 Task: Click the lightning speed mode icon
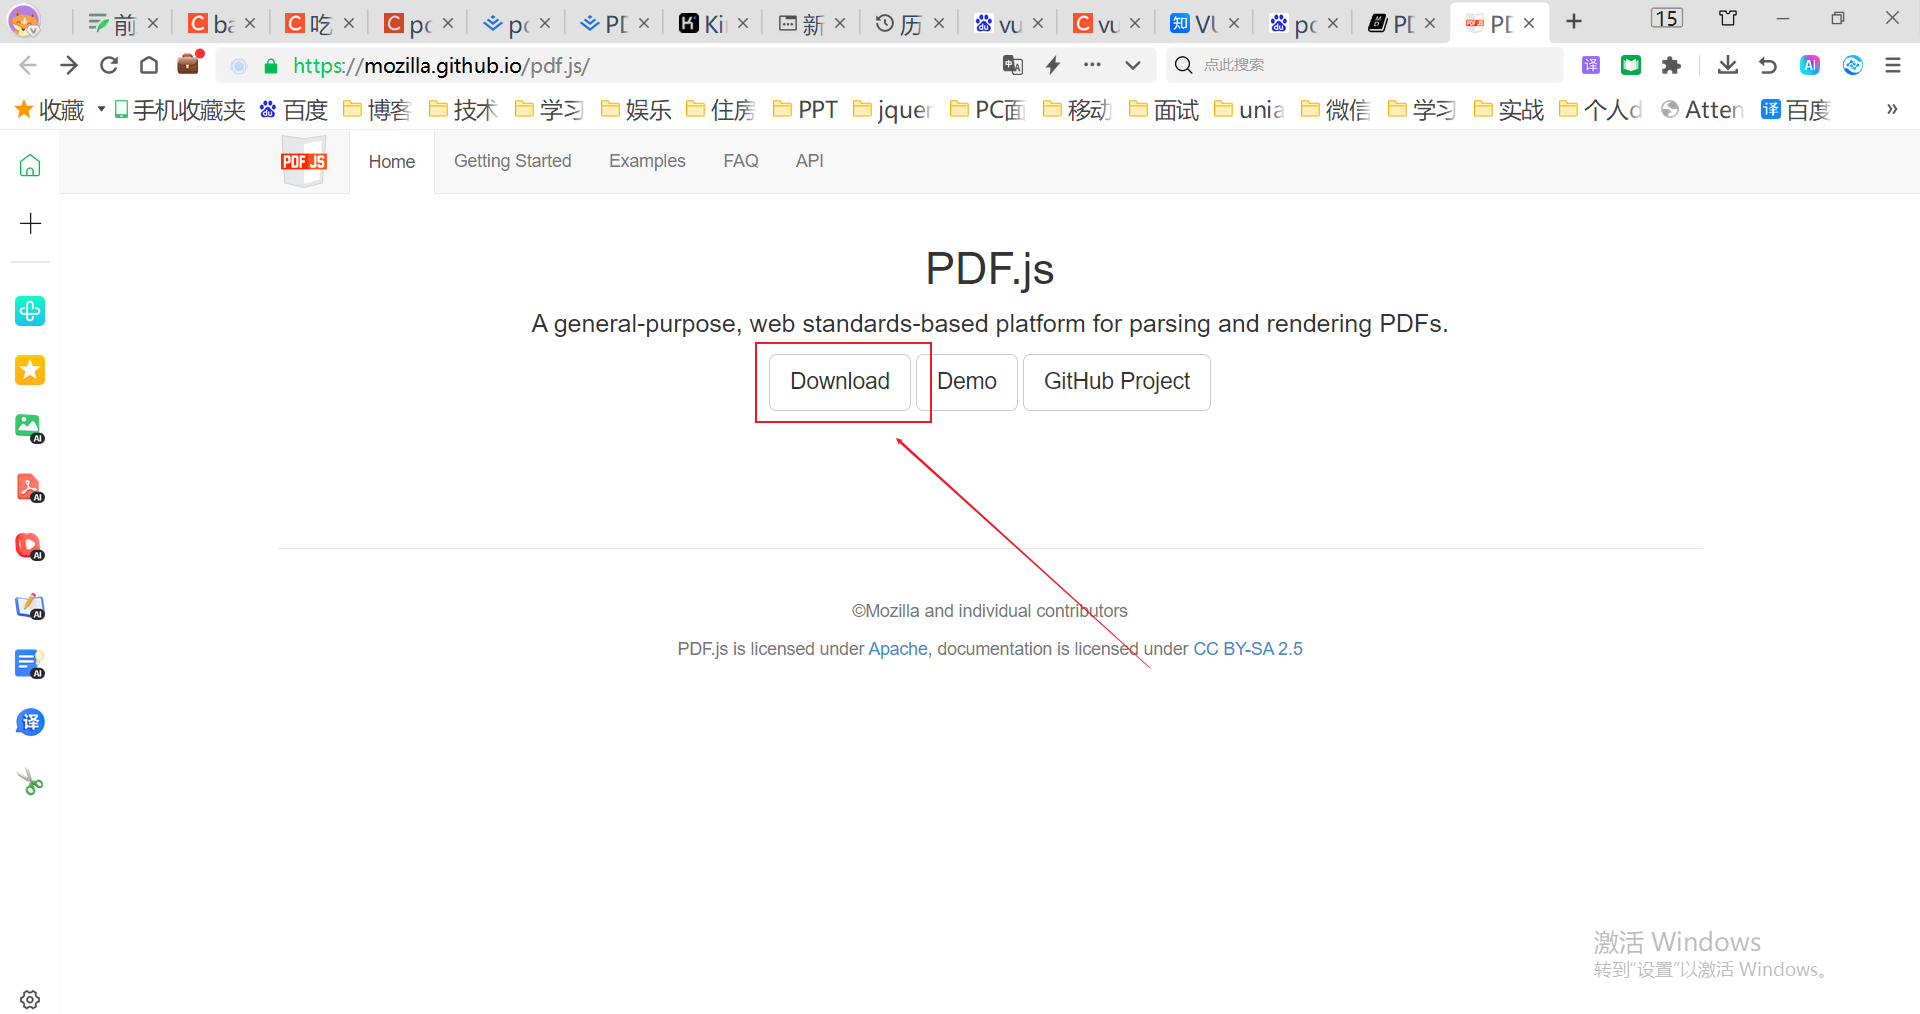(x=1053, y=65)
